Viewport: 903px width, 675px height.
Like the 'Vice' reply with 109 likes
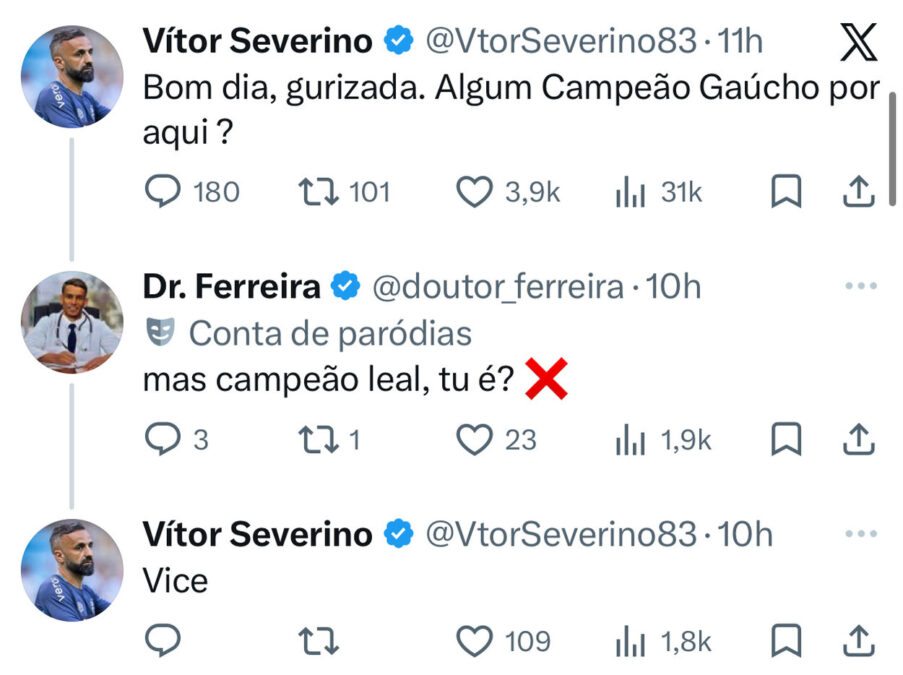pyautogui.click(x=474, y=640)
